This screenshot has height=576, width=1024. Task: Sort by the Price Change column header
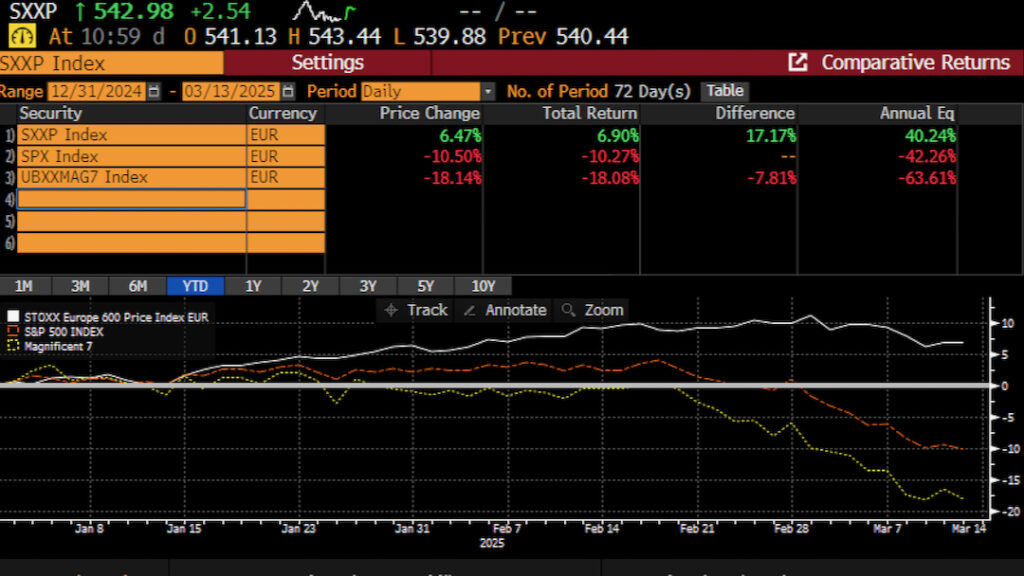click(x=430, y=113)
